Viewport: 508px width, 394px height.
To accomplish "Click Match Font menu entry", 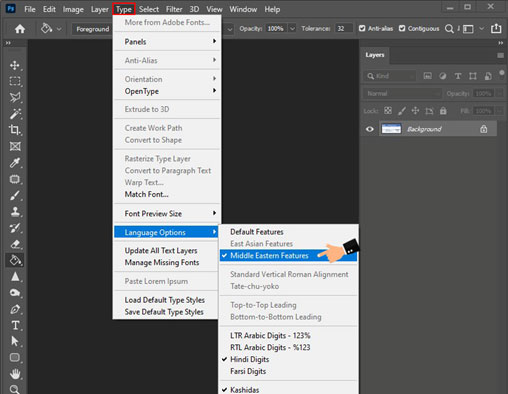I will 146,194.
